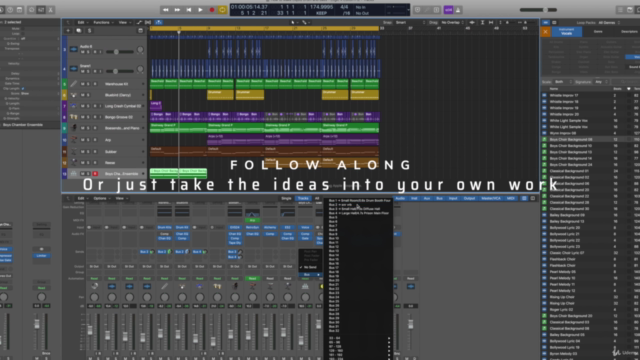
Task: Click the Inst filter button in the Mixer
Action: pyautogui.click(x=414, y=198)
